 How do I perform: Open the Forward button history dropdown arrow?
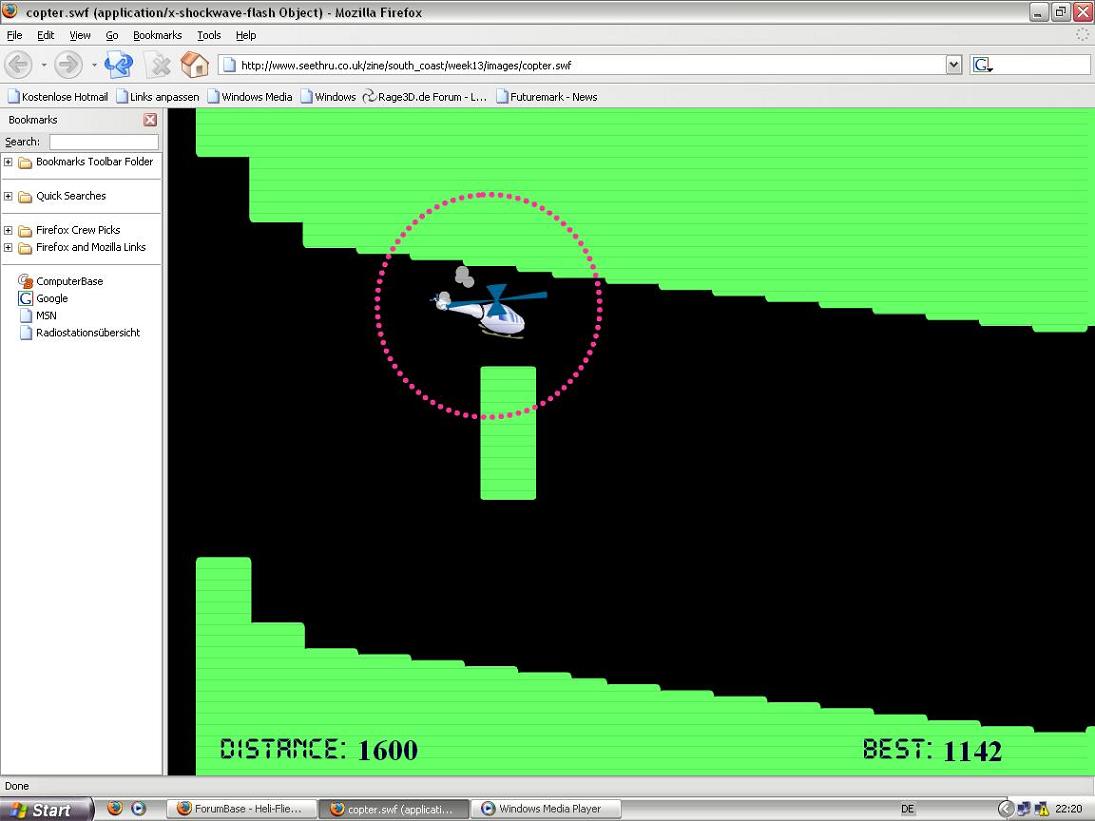pos(94,65)
